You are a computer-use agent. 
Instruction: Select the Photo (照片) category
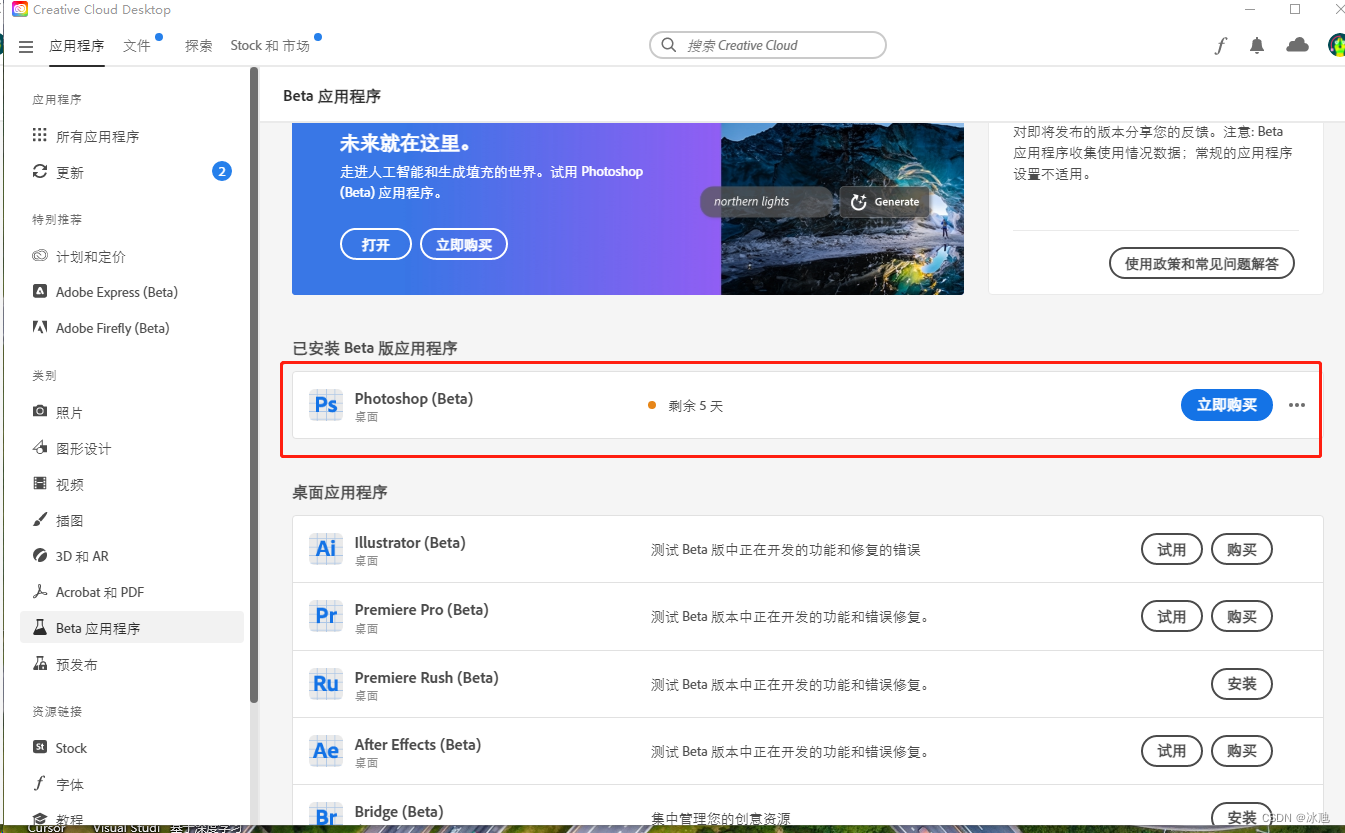(132, 412)
